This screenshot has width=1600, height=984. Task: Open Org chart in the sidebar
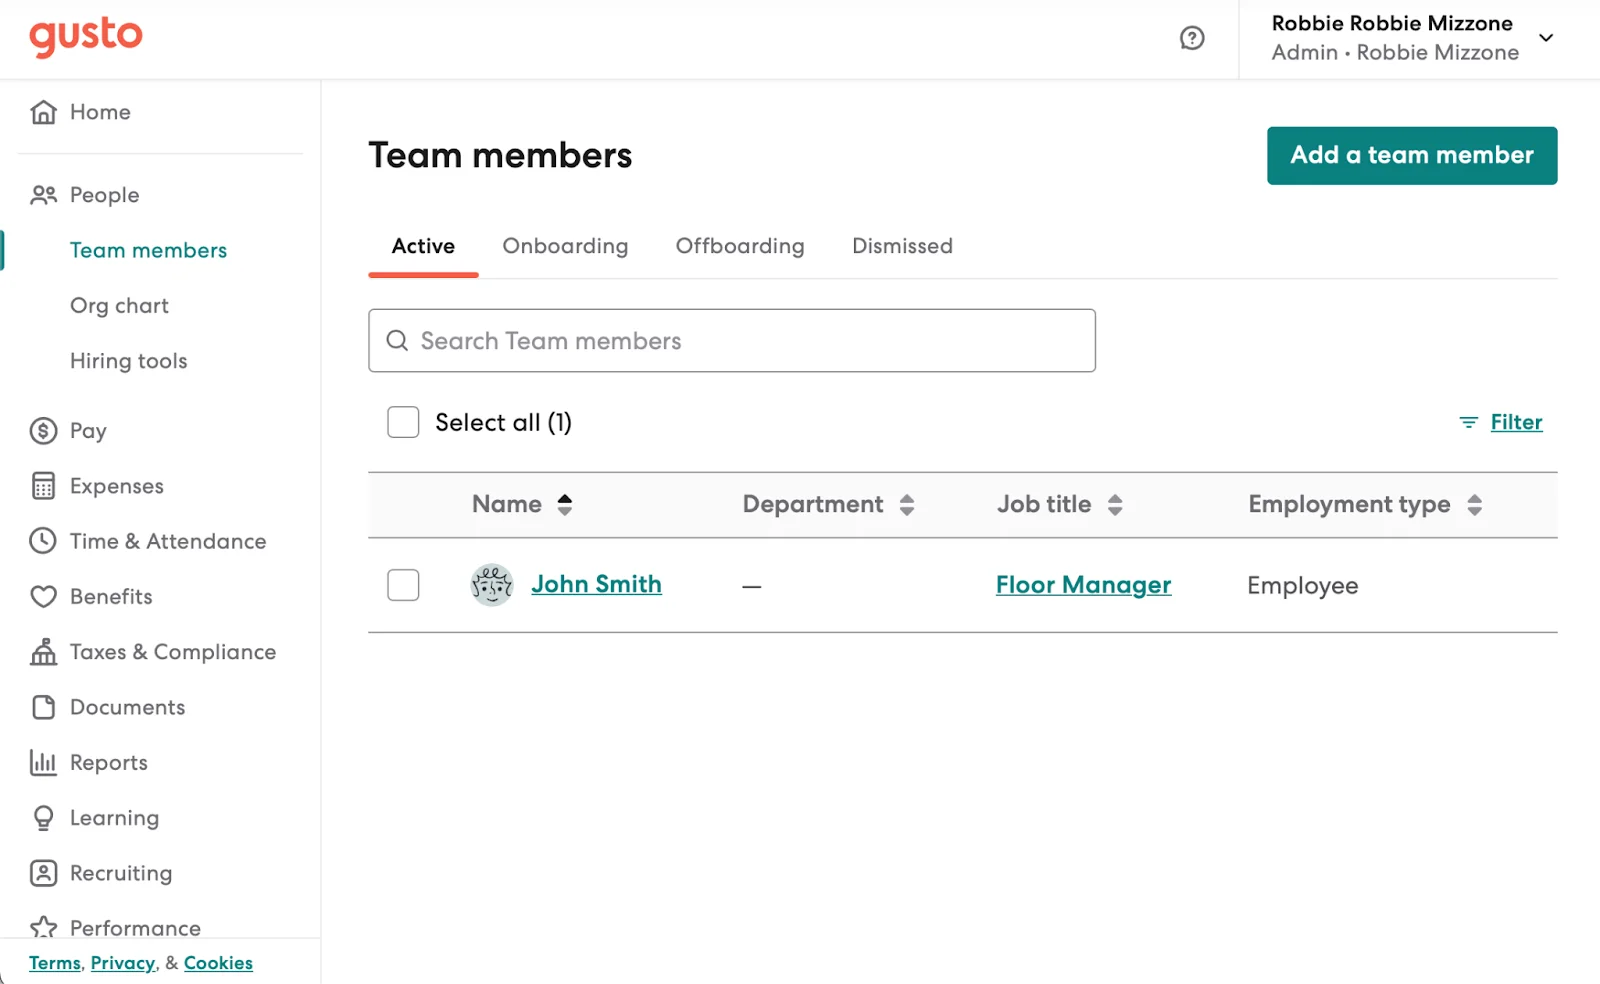119,306
